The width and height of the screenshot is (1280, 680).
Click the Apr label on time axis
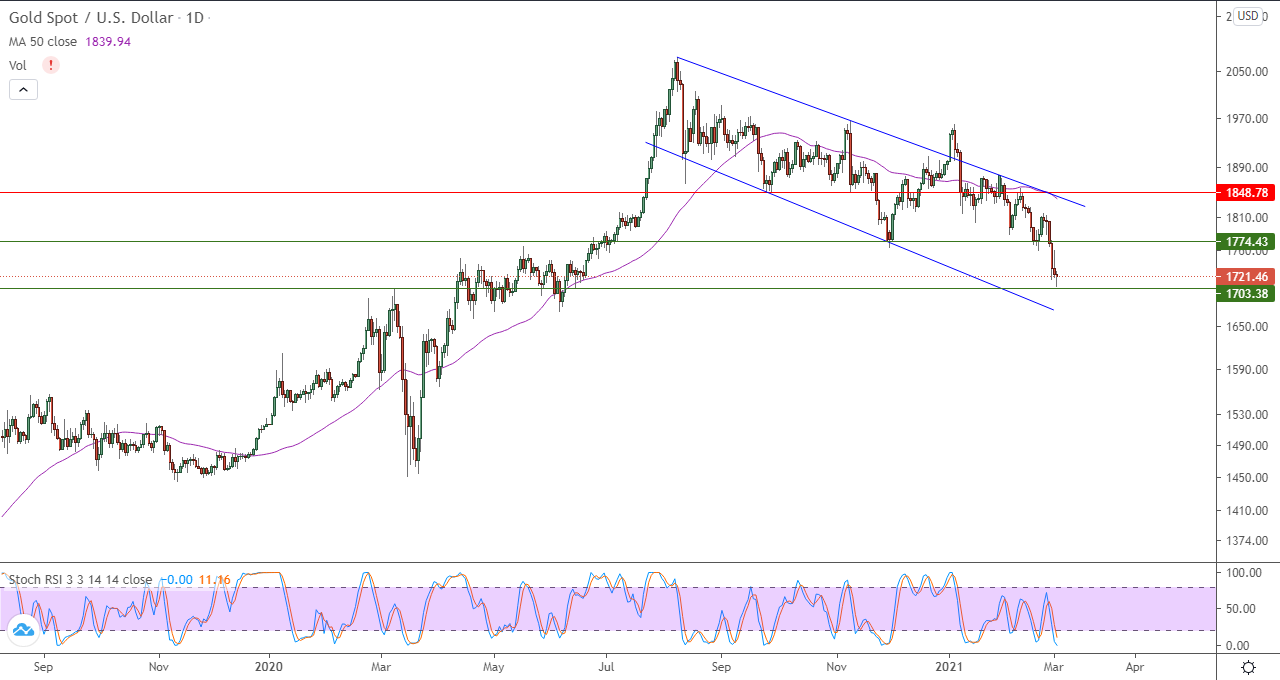[x=1134, y=665]
